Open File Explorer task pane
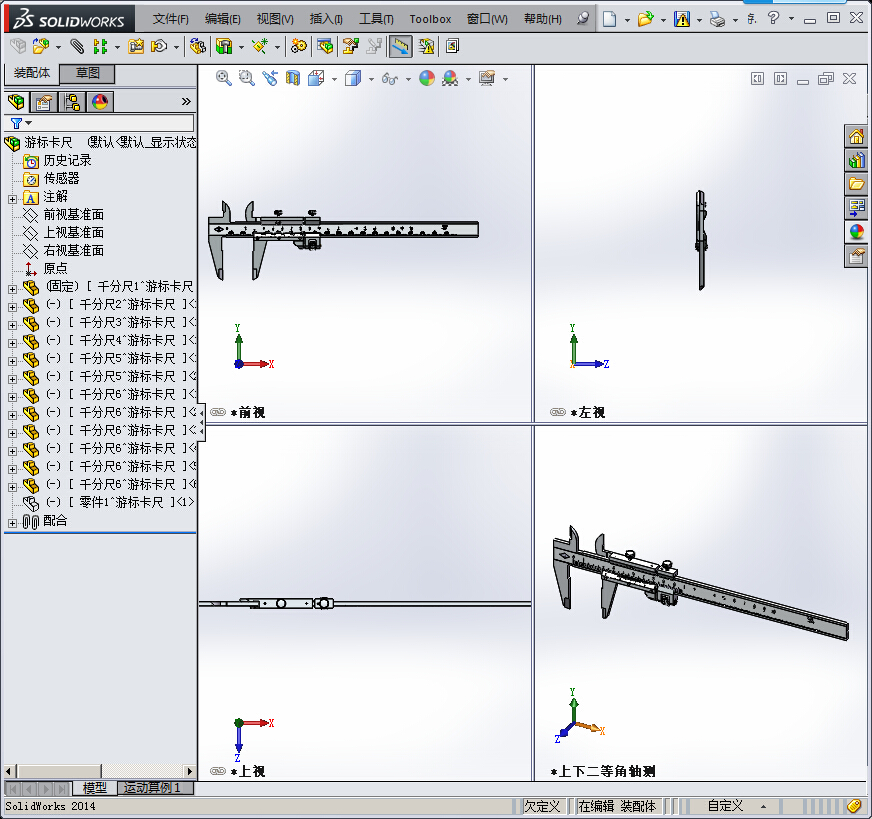This screenshot has height=819, width=872. 856,184
